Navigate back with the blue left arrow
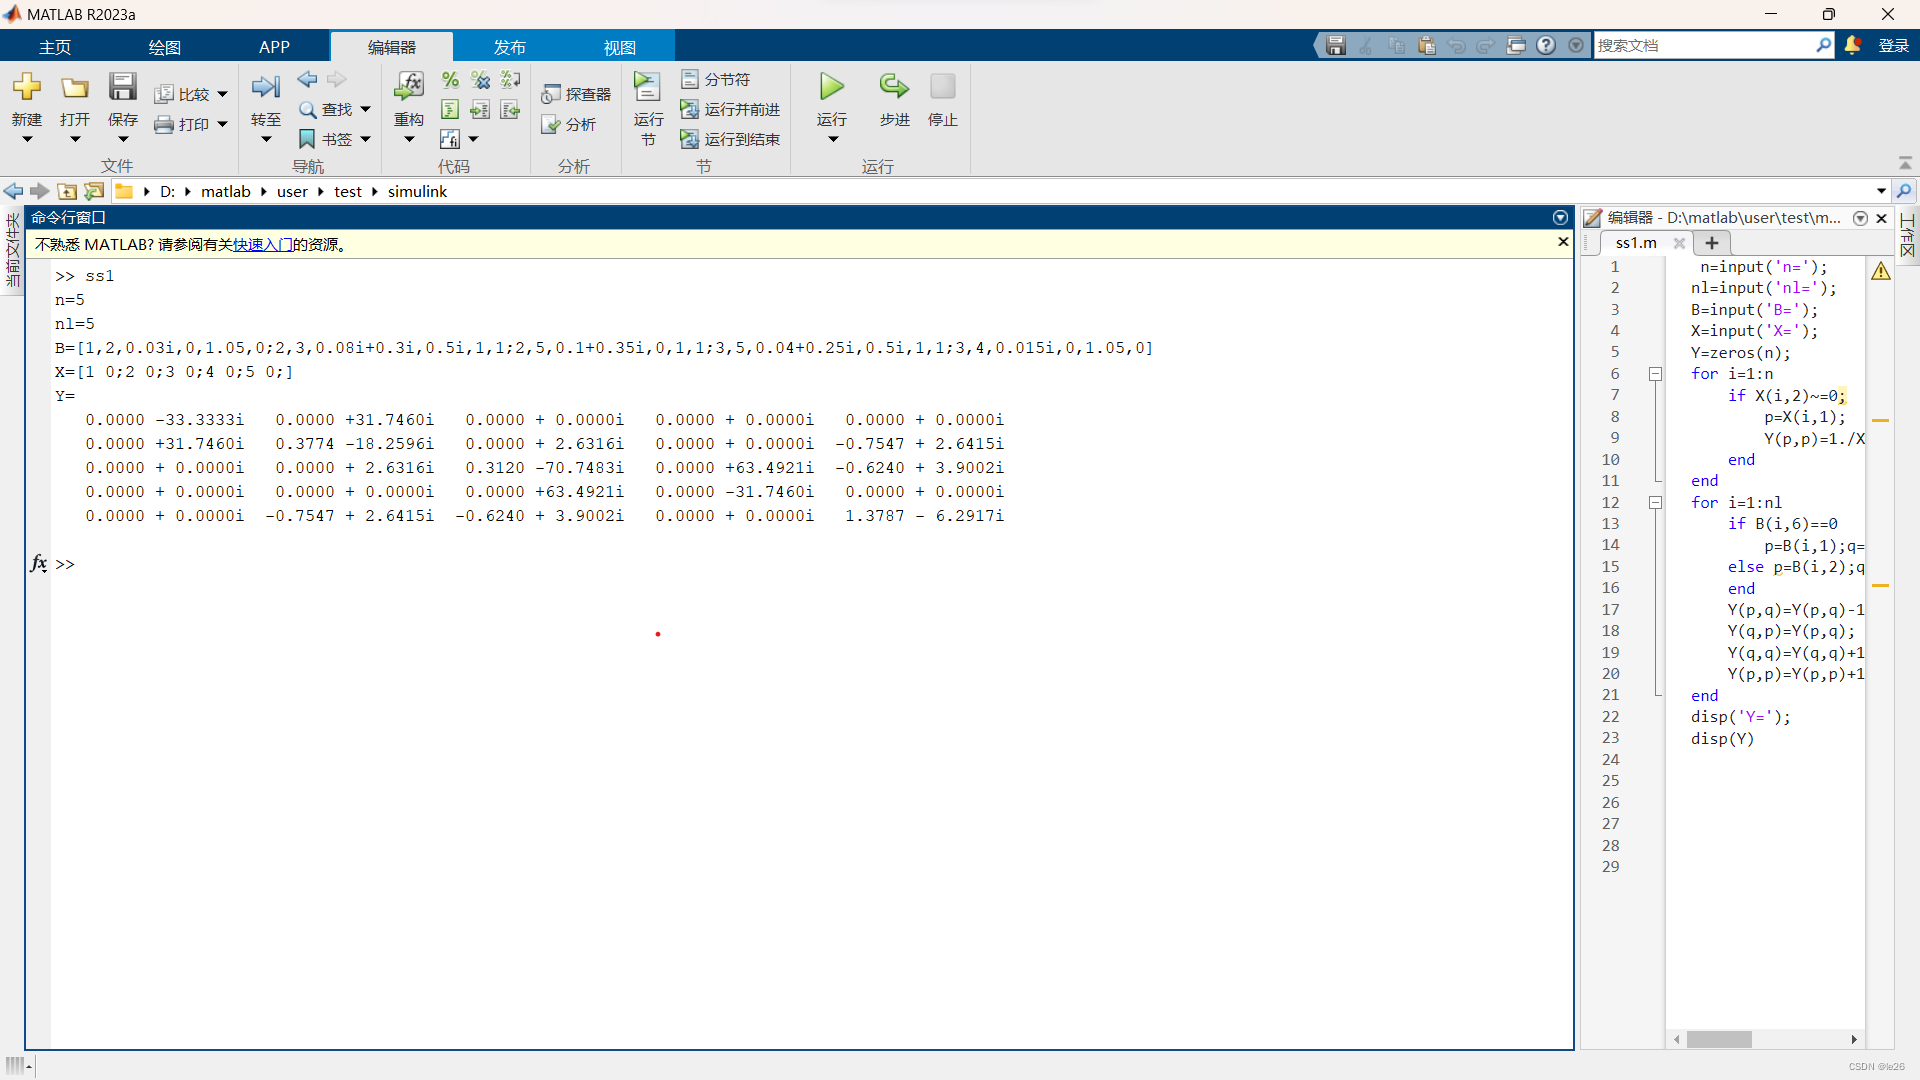 pyautogui.click(x=307, y=79)
